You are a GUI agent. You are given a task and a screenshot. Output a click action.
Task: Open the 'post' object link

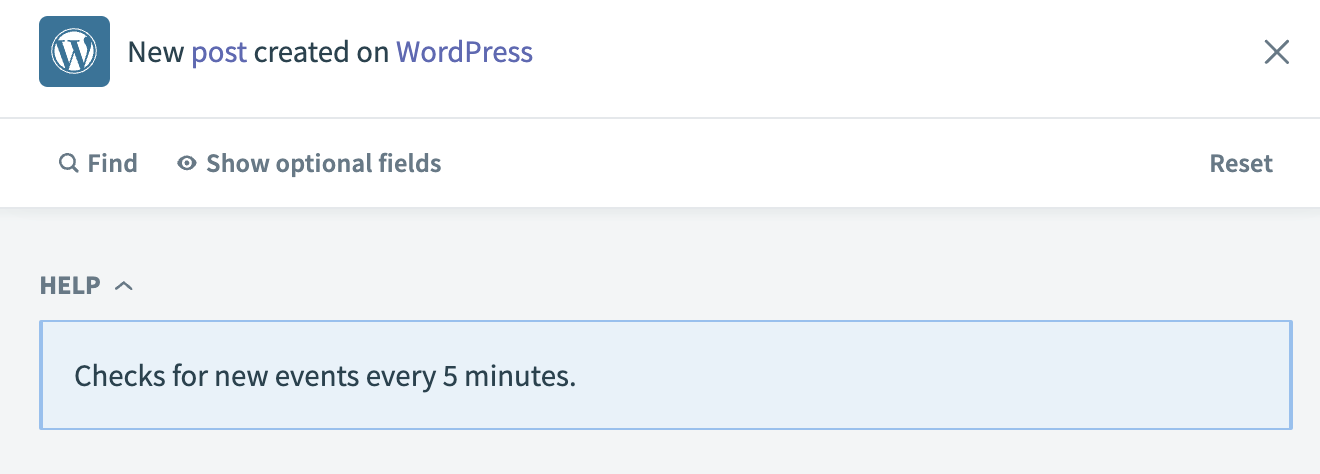[219, 52]
